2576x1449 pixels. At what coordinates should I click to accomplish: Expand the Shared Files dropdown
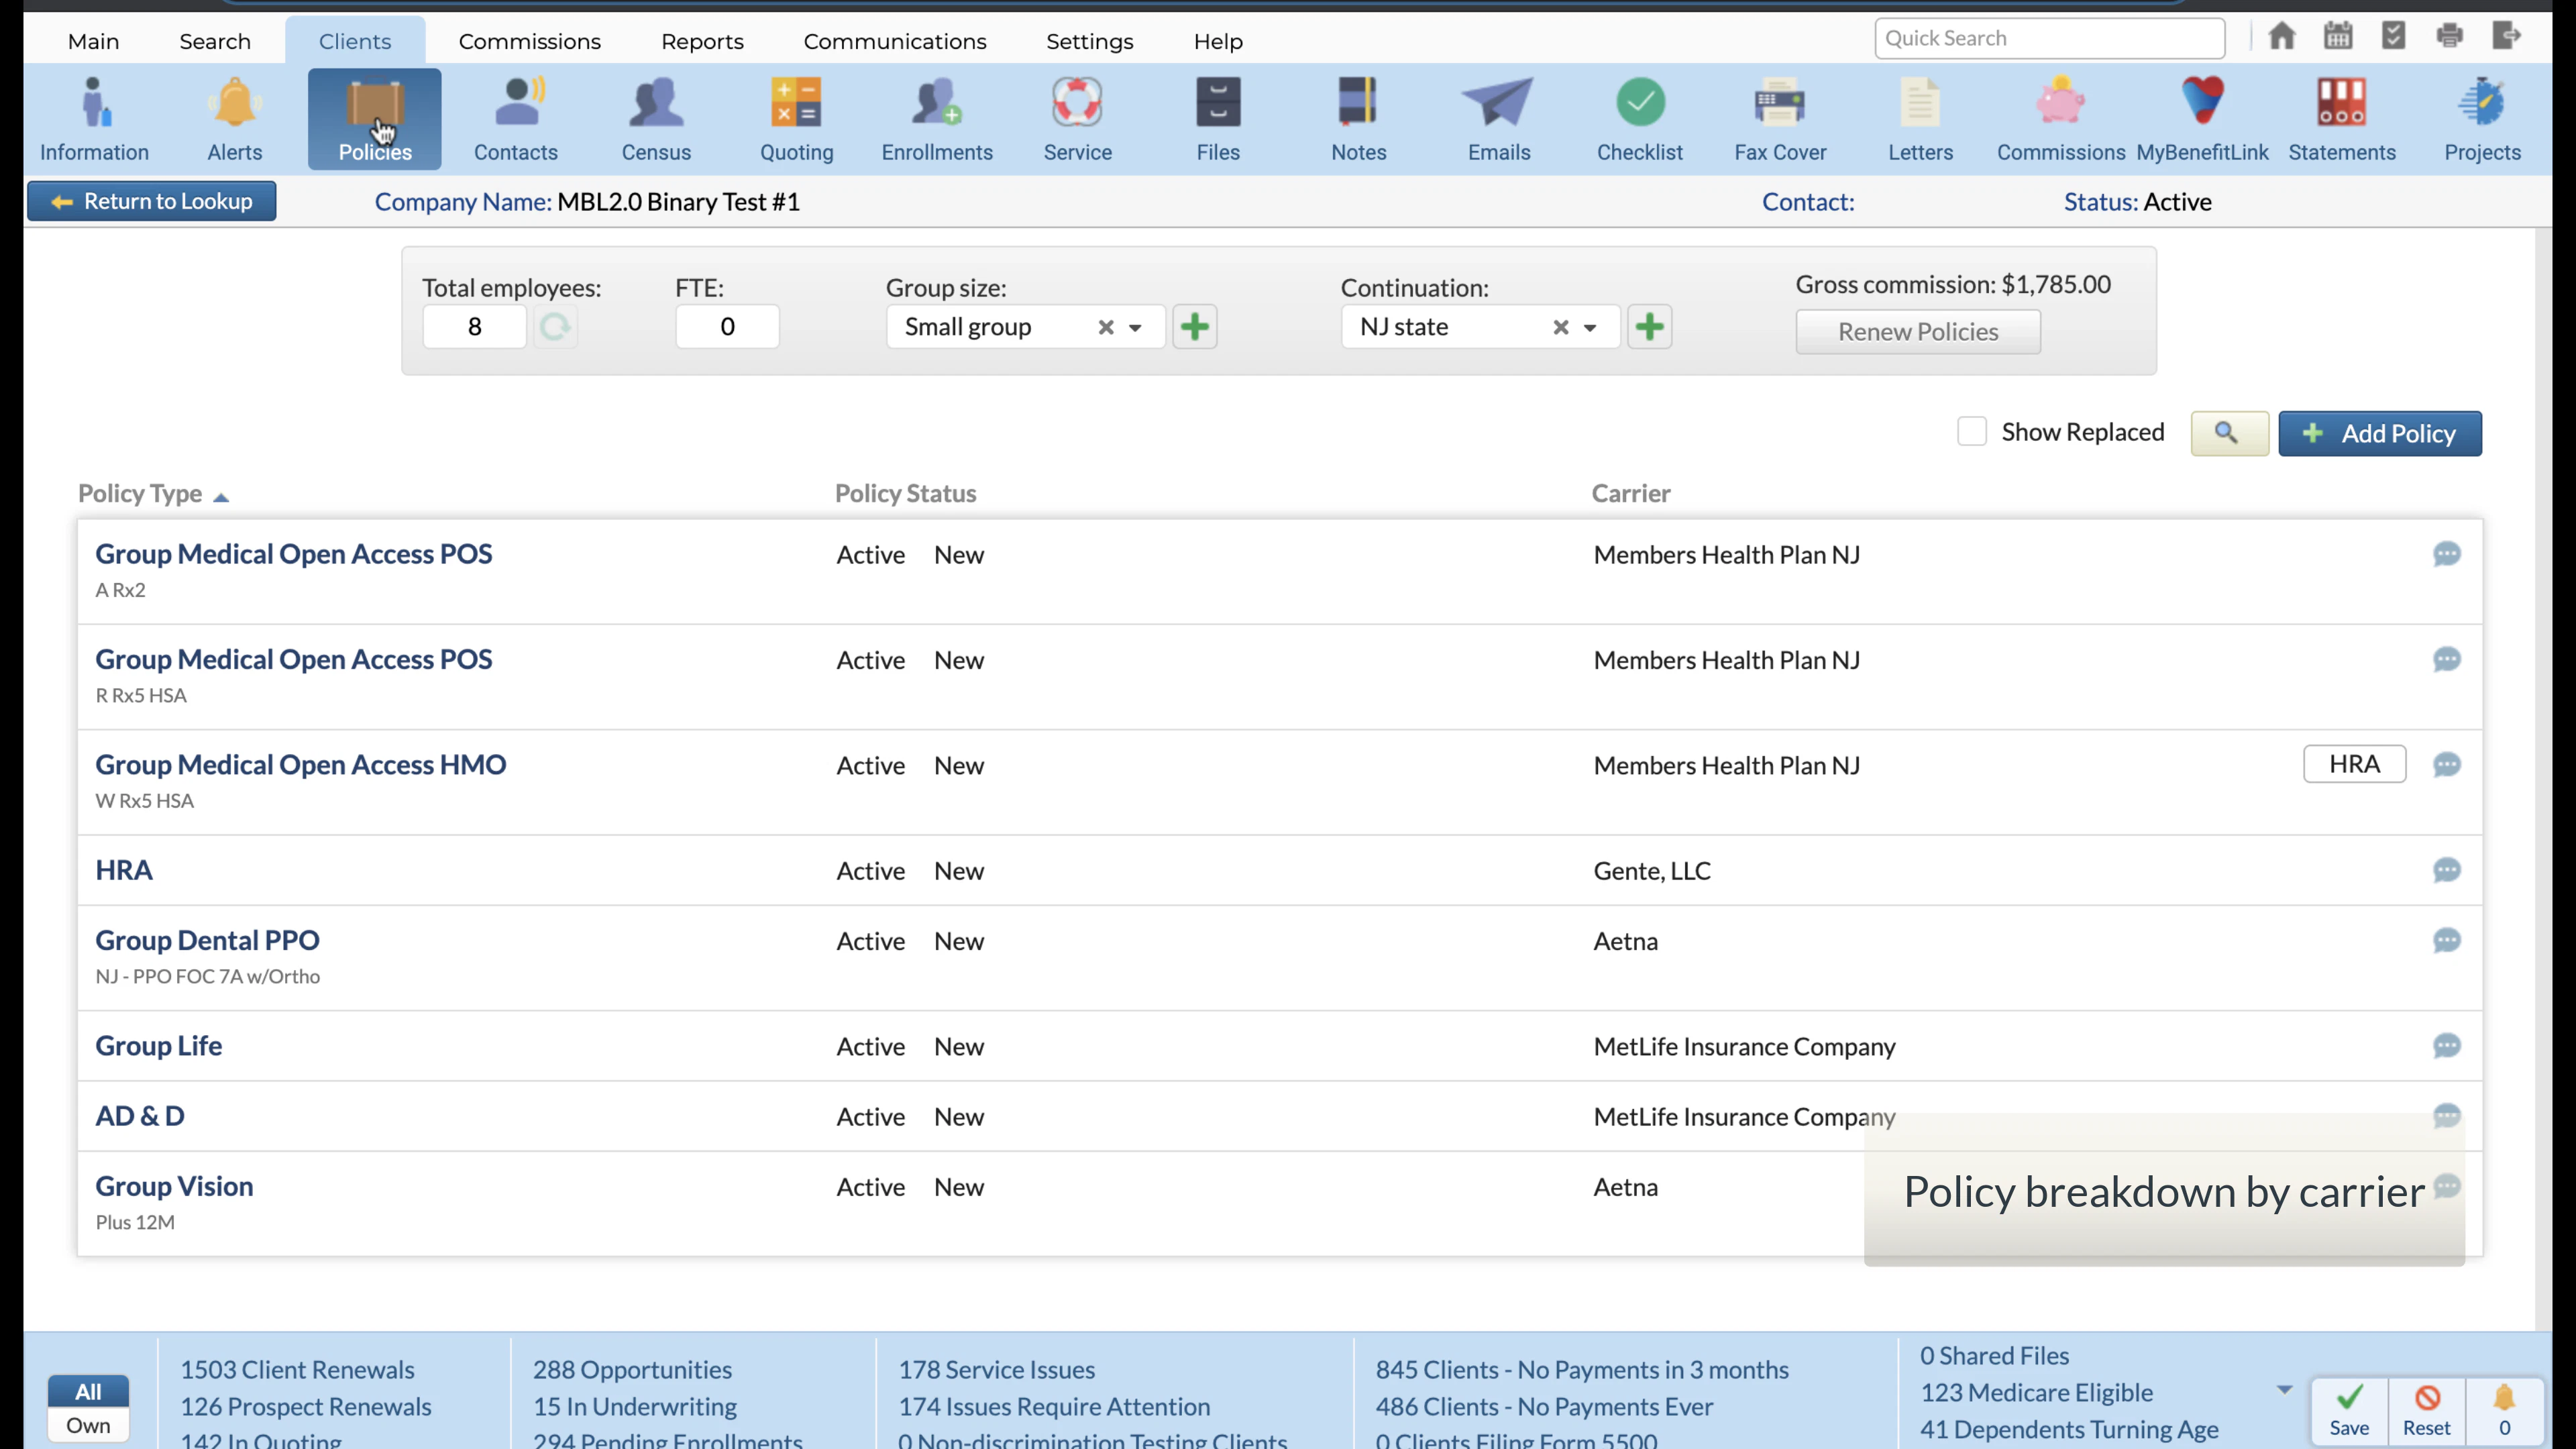(2286, 1389)
